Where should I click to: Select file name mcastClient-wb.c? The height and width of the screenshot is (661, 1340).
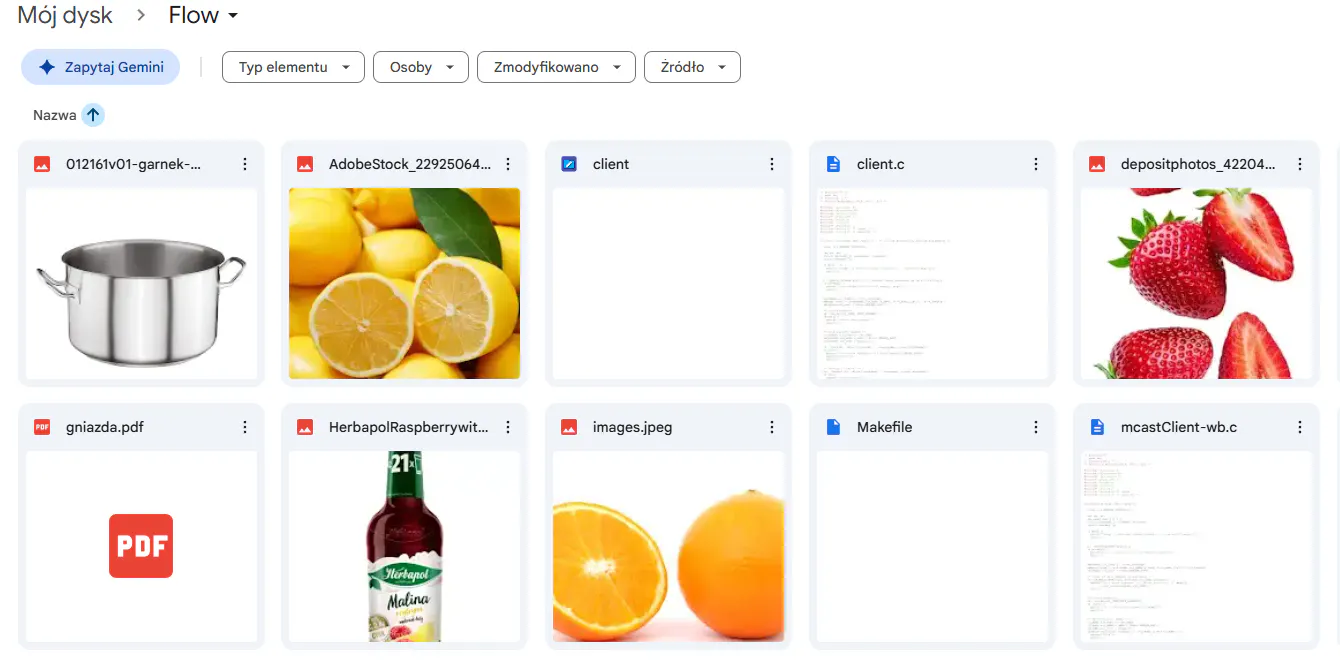pyautogui.click(x=1179, y=427)
